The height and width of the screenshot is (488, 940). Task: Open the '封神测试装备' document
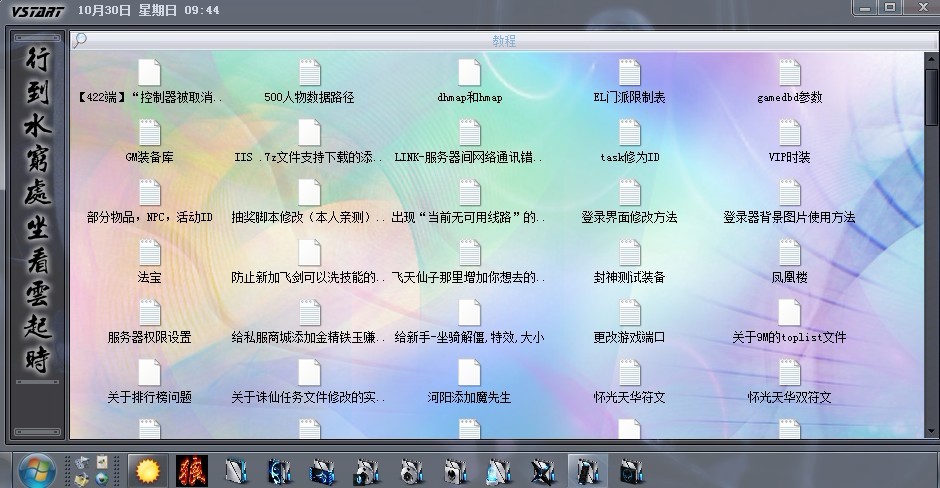[629, 253]
